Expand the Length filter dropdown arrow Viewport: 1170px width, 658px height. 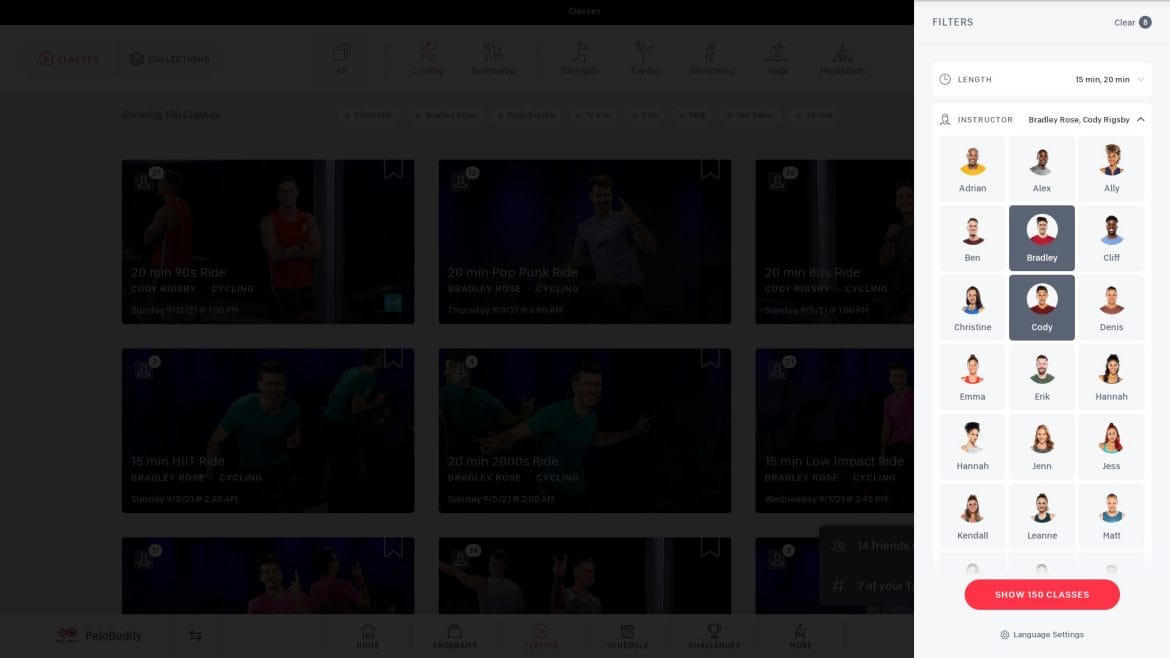[1140, 80]
